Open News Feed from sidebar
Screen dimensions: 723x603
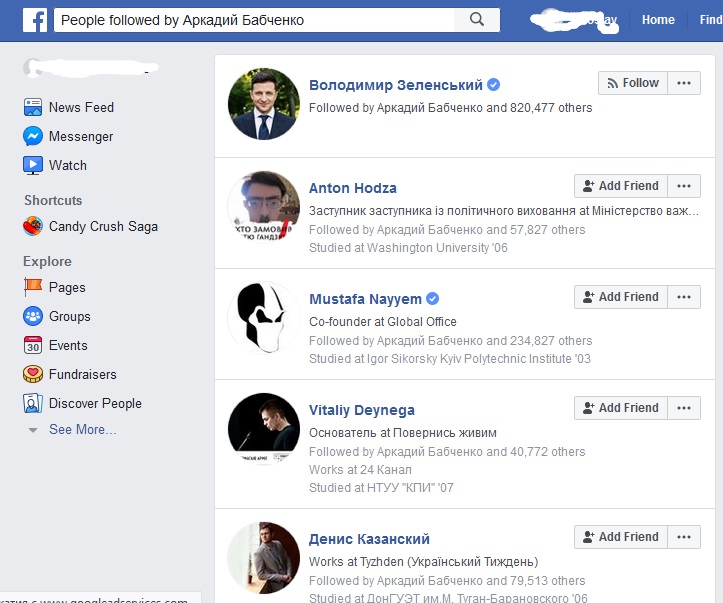click(x=80, y=107)
